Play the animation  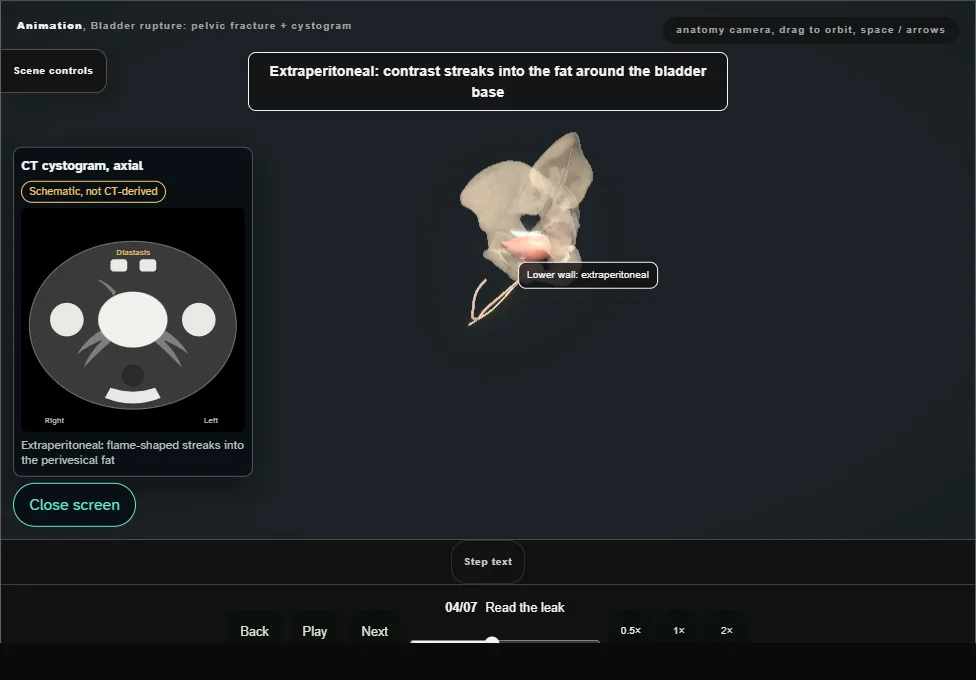click(x=315, y=631)
